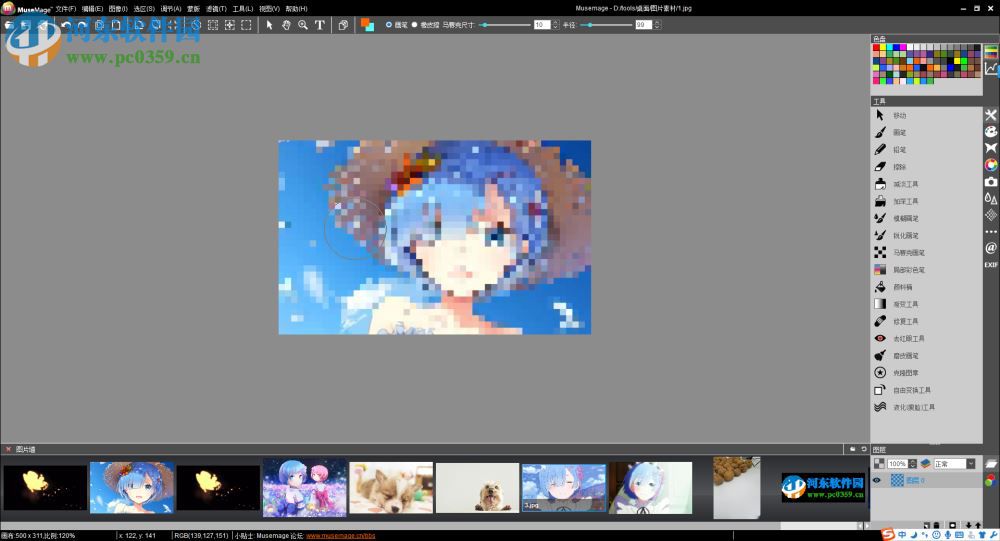1000x541 pixels.
Task: Select the Clone stamp star tool
Action: tap(880, 373)
